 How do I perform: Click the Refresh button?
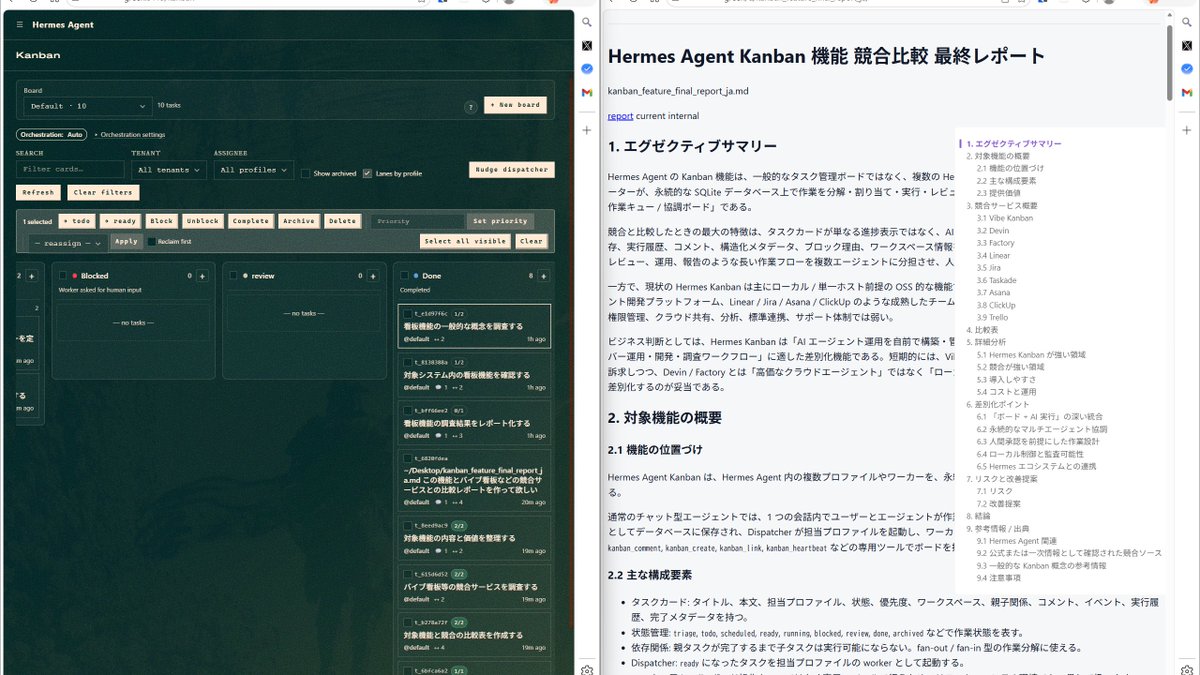pyautogui.click(x=38, y=192)
